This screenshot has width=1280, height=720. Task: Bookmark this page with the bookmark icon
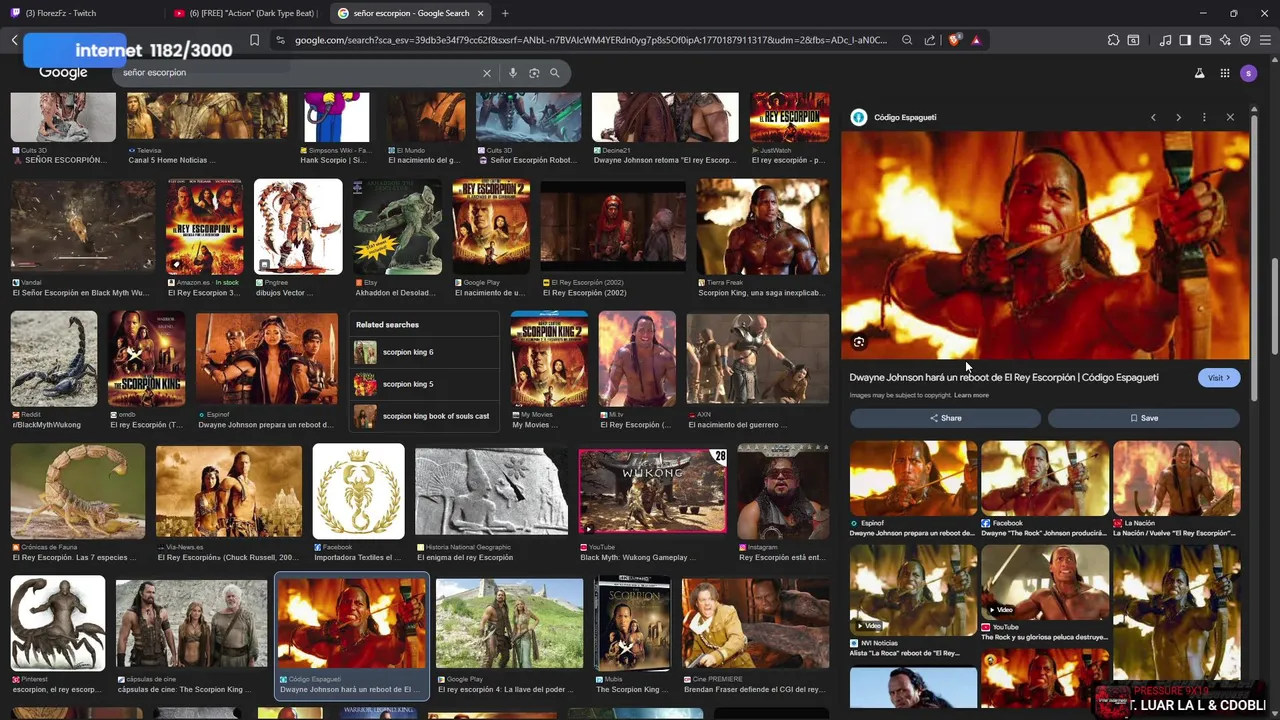tap(254, 40)
